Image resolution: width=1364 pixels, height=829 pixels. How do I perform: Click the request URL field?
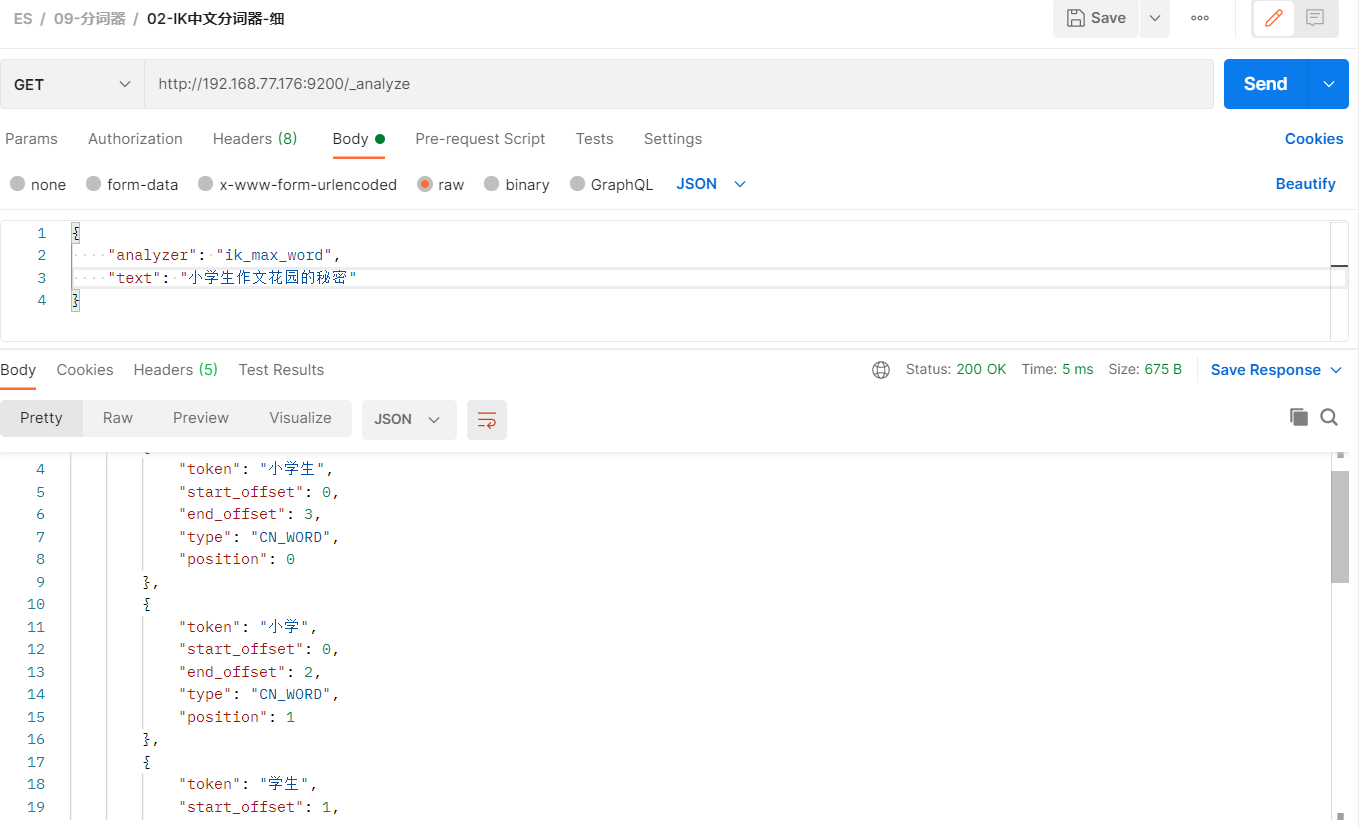click(x=679, y=84)
